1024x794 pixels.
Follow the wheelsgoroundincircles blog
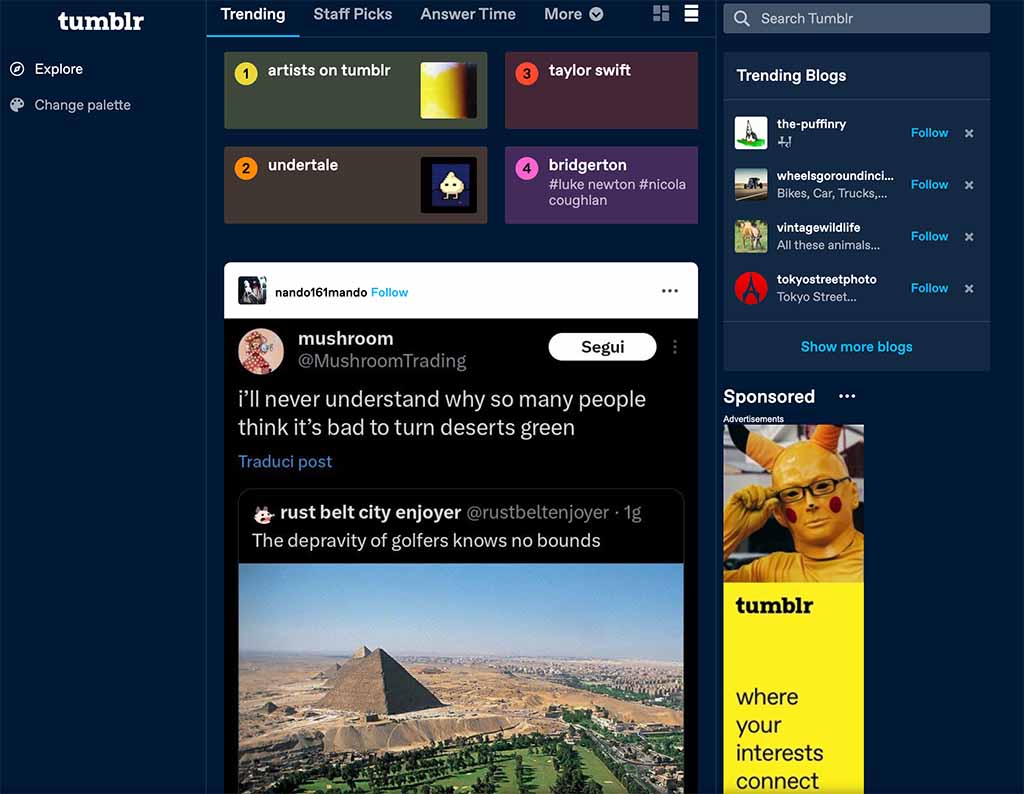click(929, 185)
